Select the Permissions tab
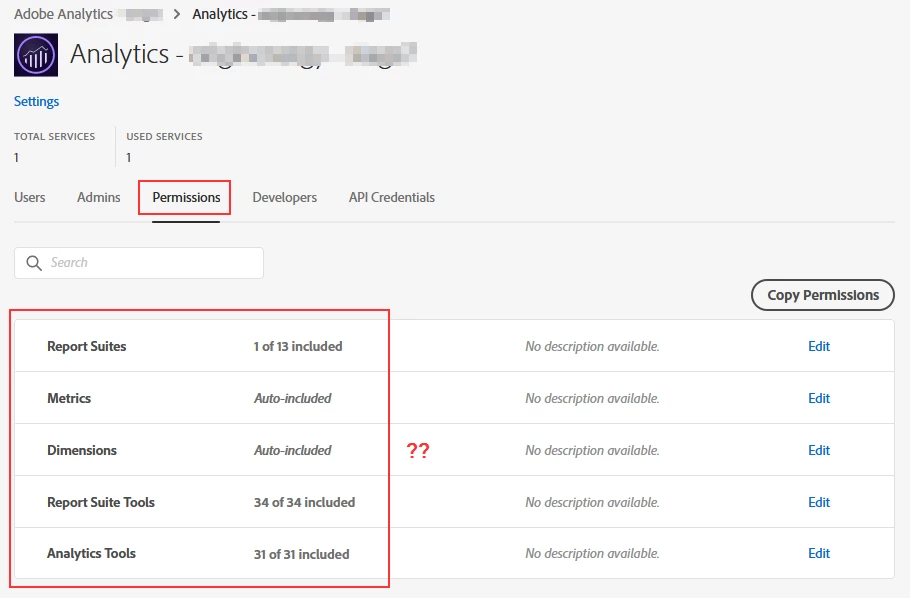 (186, 197)
